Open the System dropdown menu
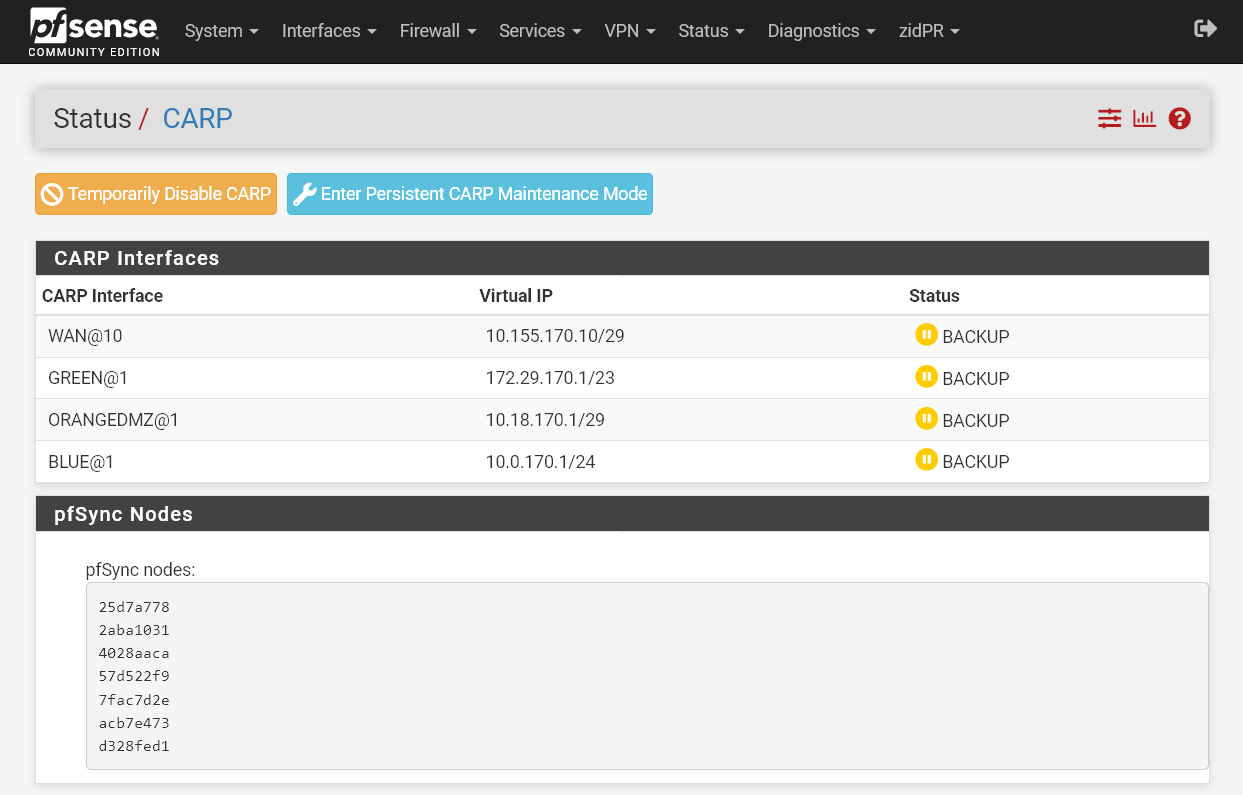This screenshot has width=1243, height=795. 214,31
